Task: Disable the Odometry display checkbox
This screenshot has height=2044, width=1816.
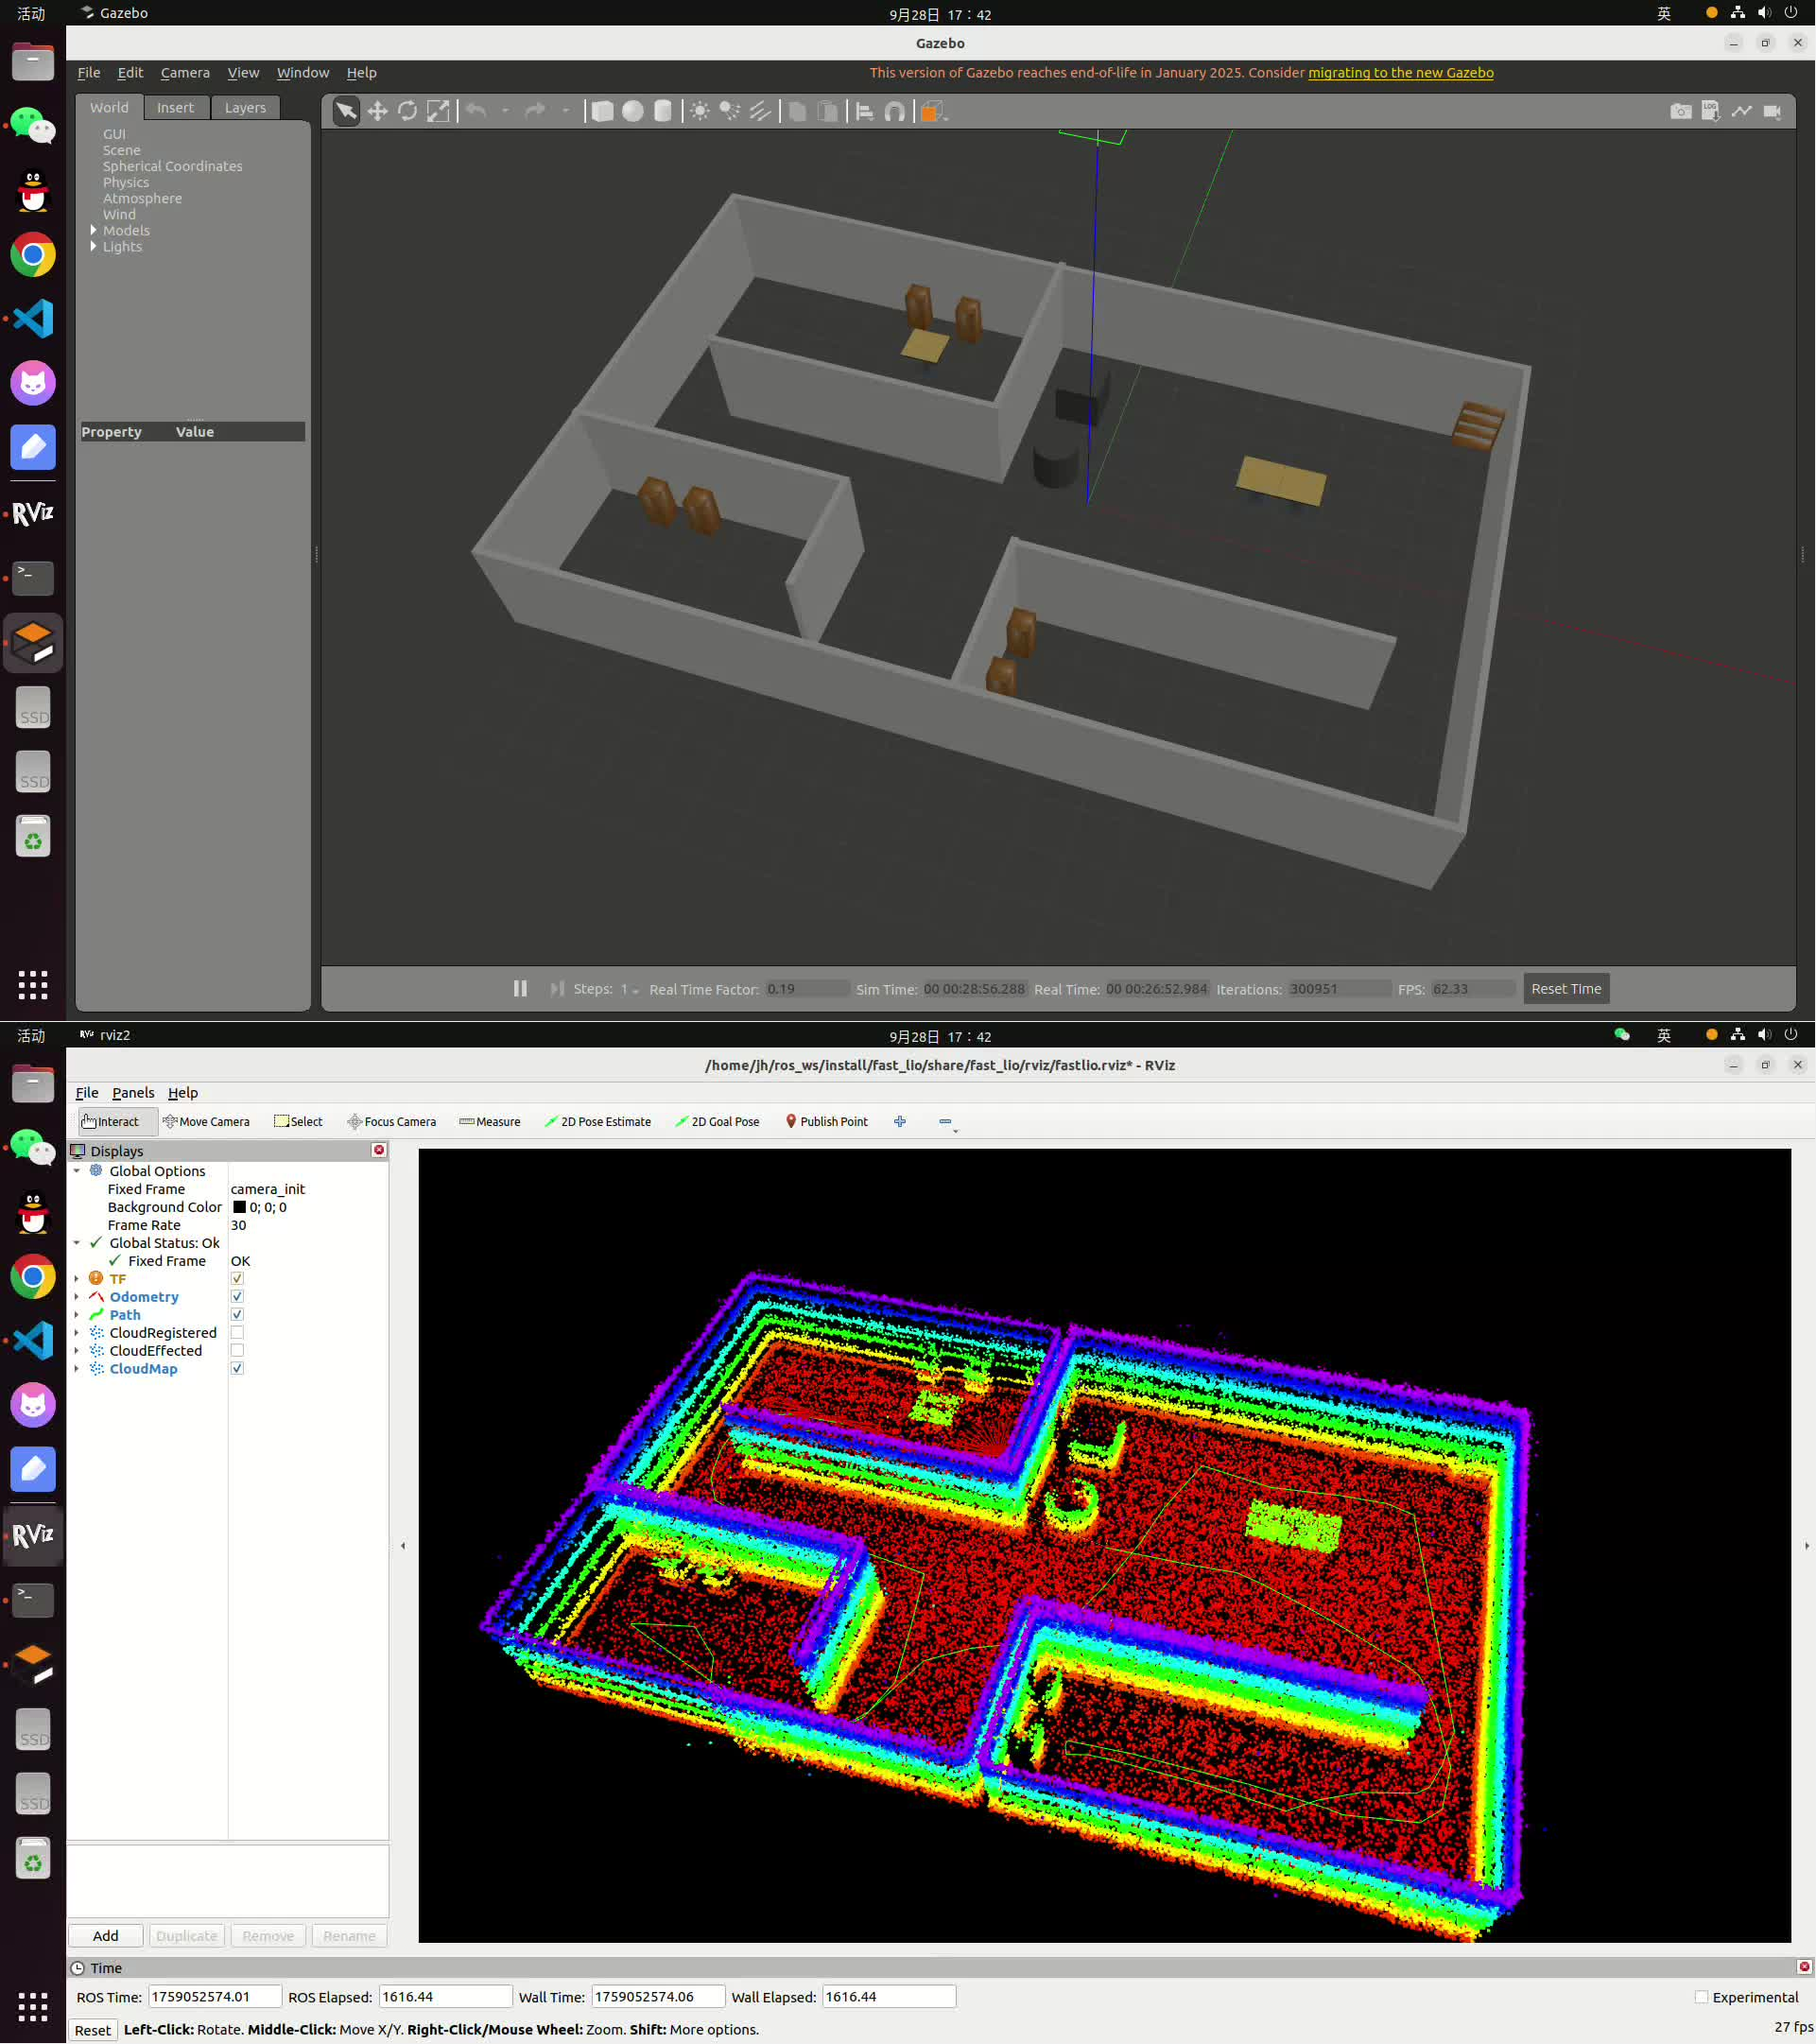Action: click(x=237, y=1296)
